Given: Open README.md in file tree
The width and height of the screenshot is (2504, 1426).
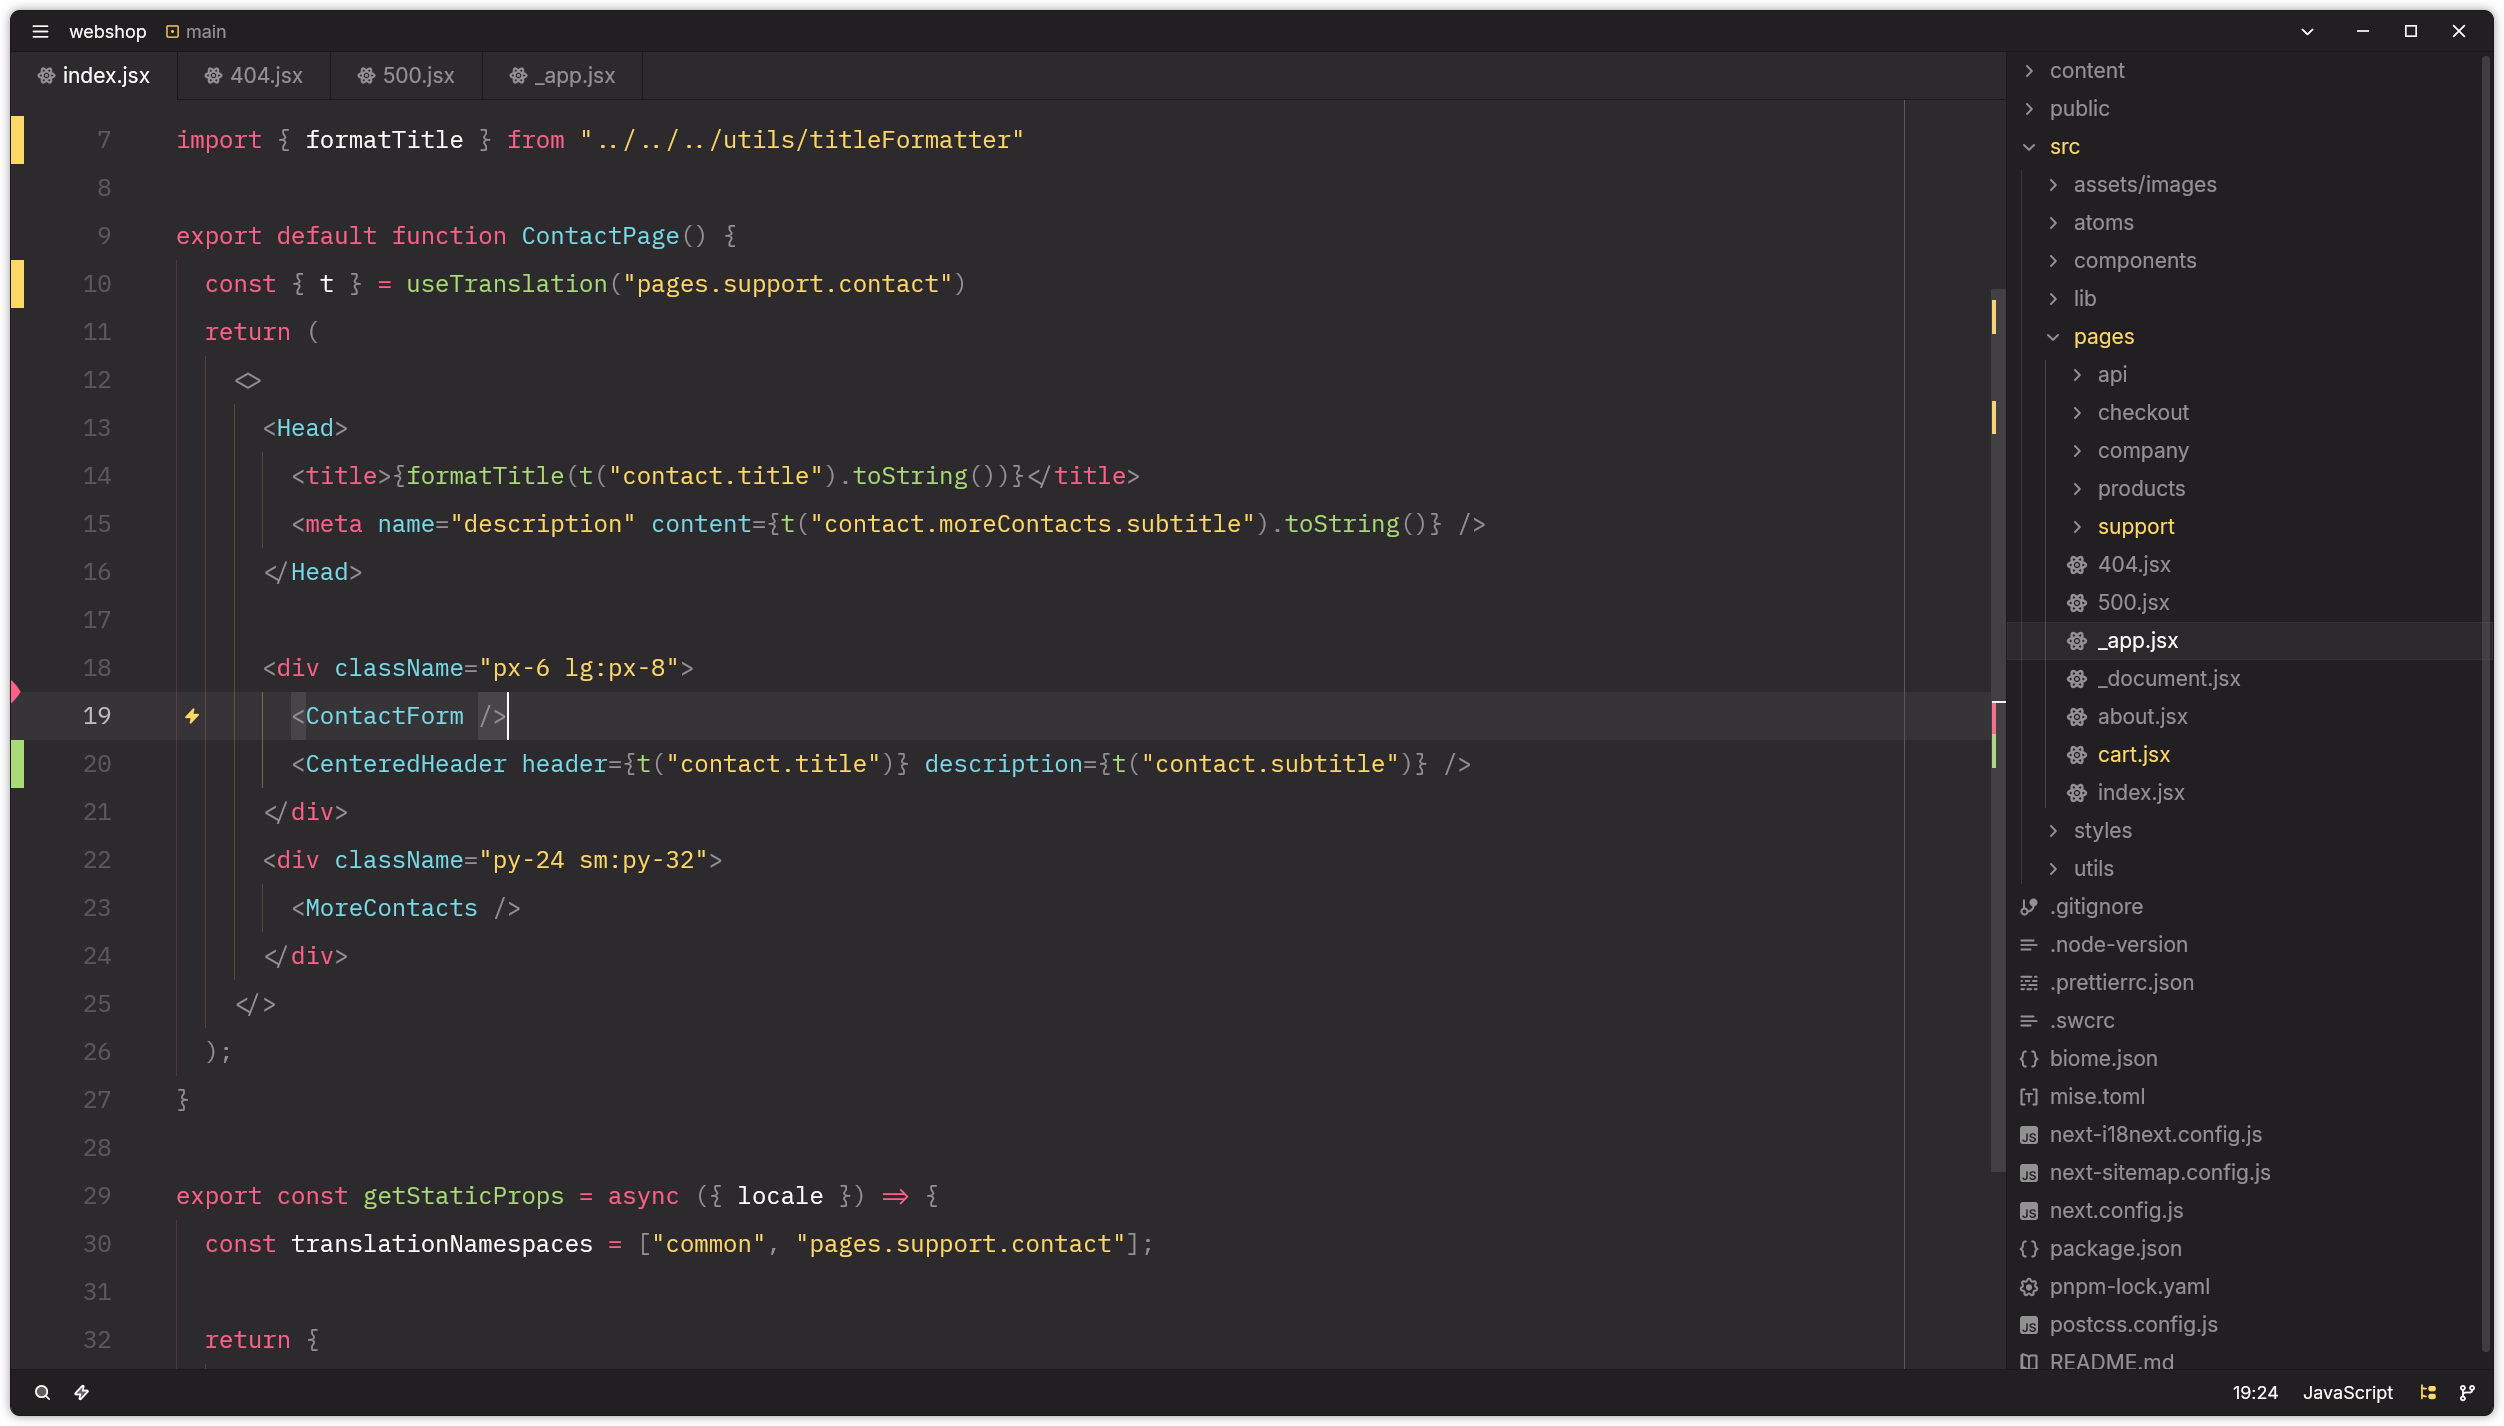Looking at the screenshot, I should click(x=2111, y=1361).
